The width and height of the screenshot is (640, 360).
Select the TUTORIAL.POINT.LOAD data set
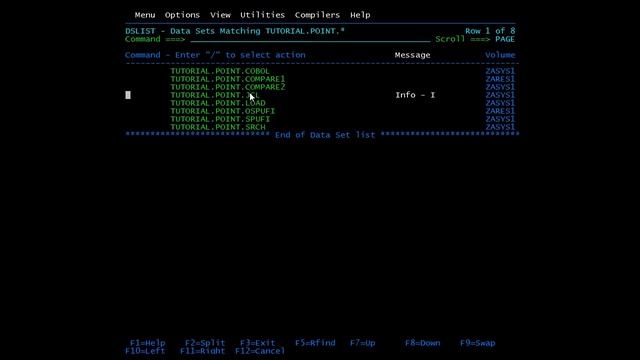(218, 103)
